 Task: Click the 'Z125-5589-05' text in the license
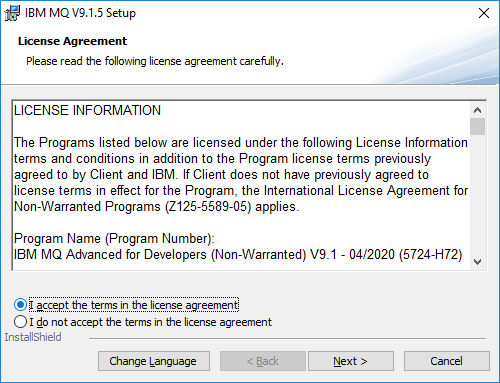208,207
